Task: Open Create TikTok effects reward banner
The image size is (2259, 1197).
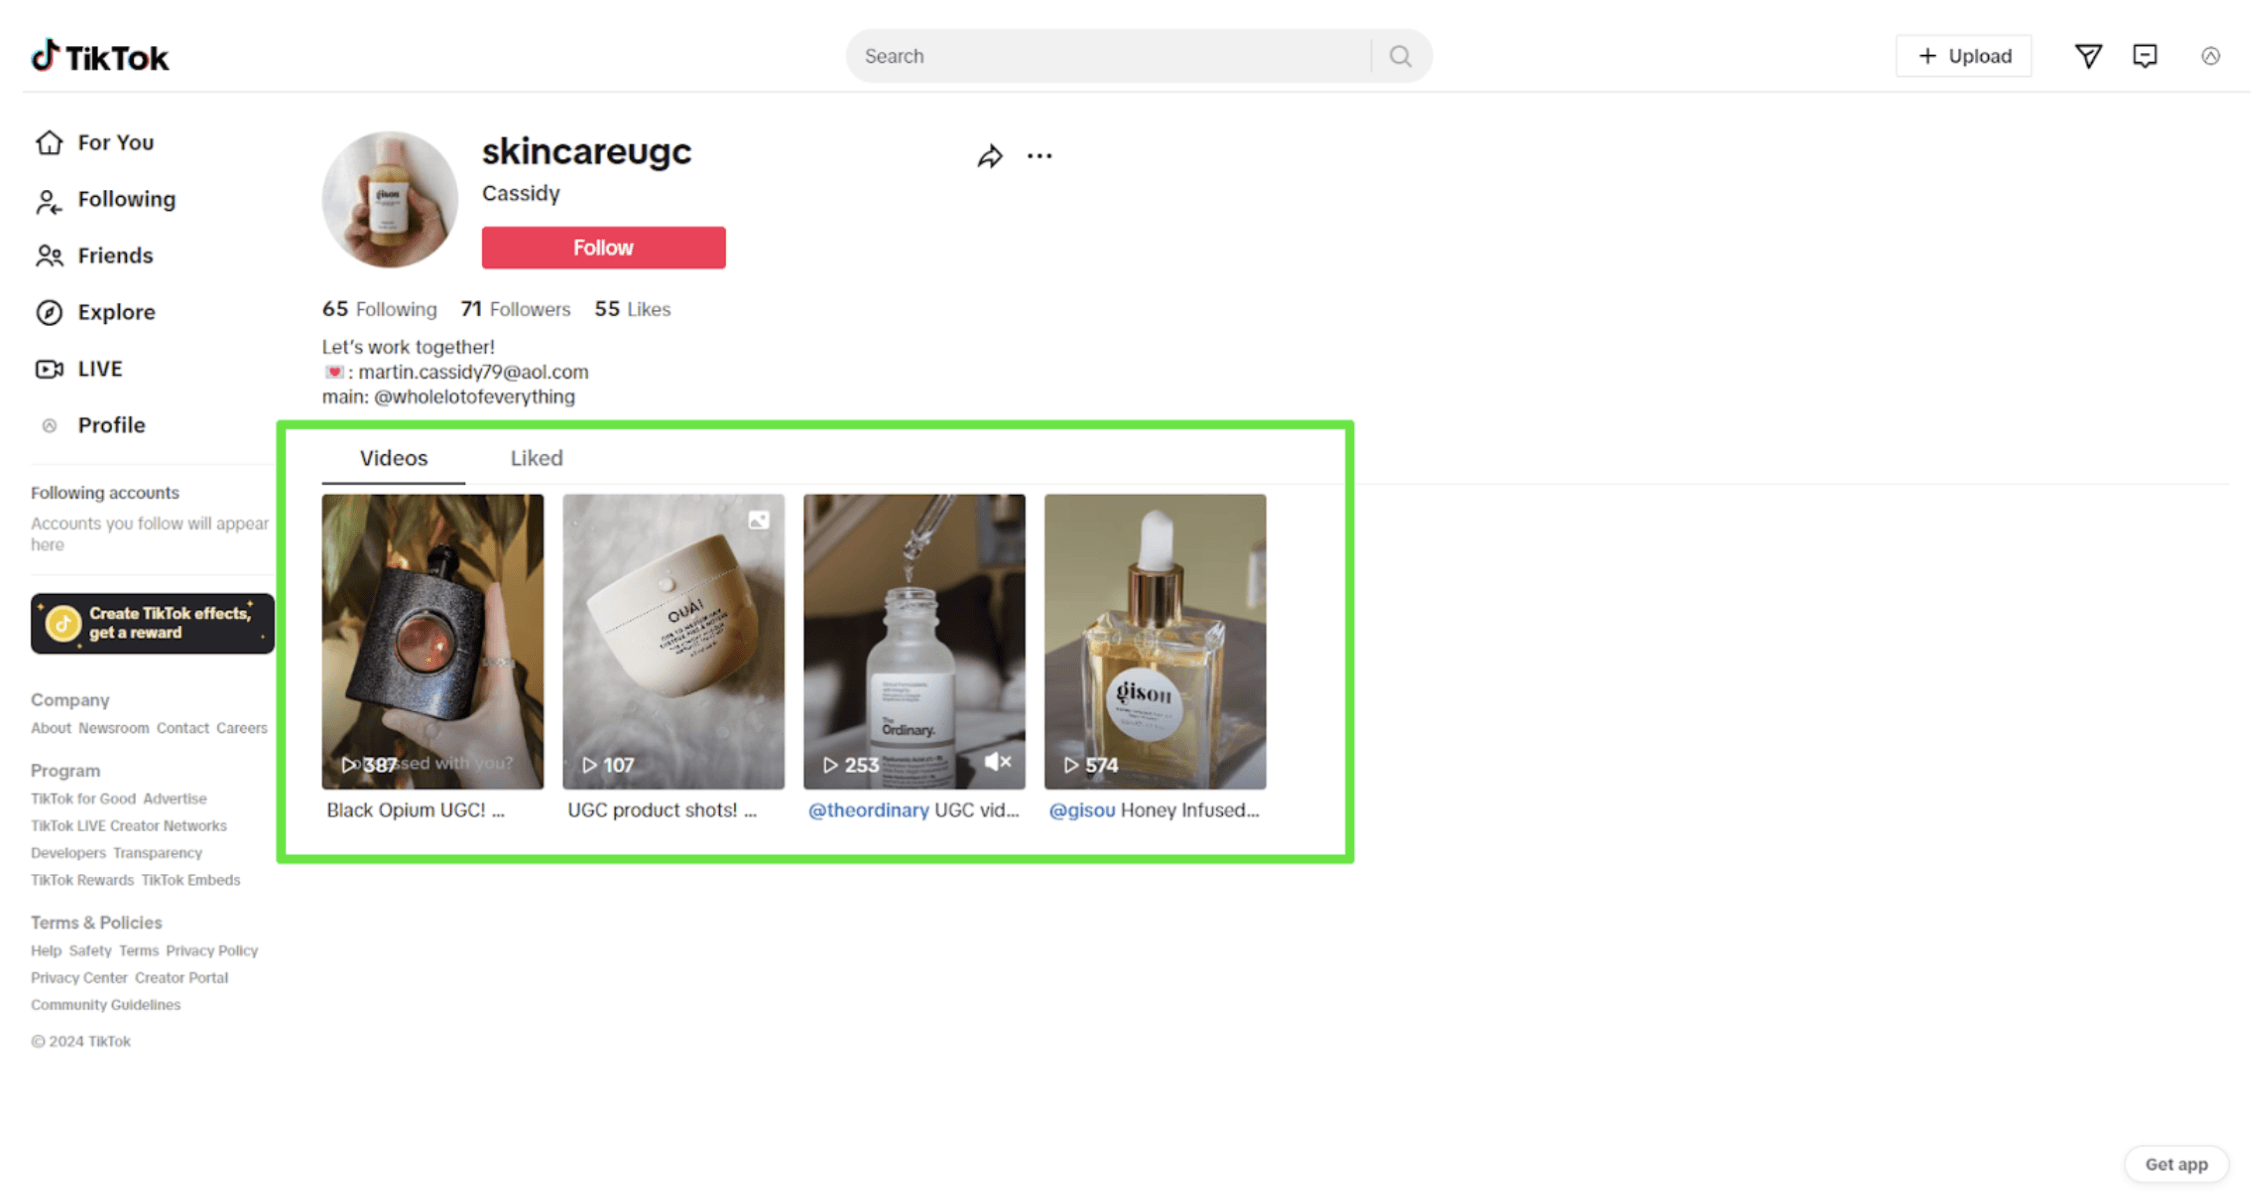Action: [153, 623]
